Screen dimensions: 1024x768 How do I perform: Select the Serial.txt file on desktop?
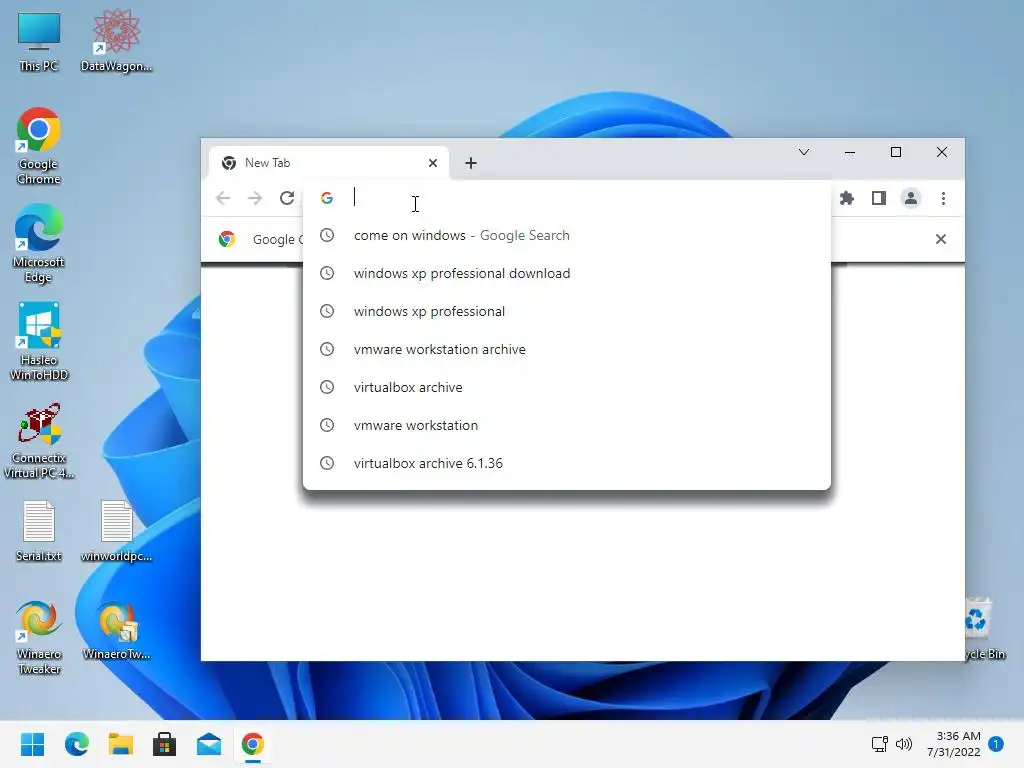[39, 531]
